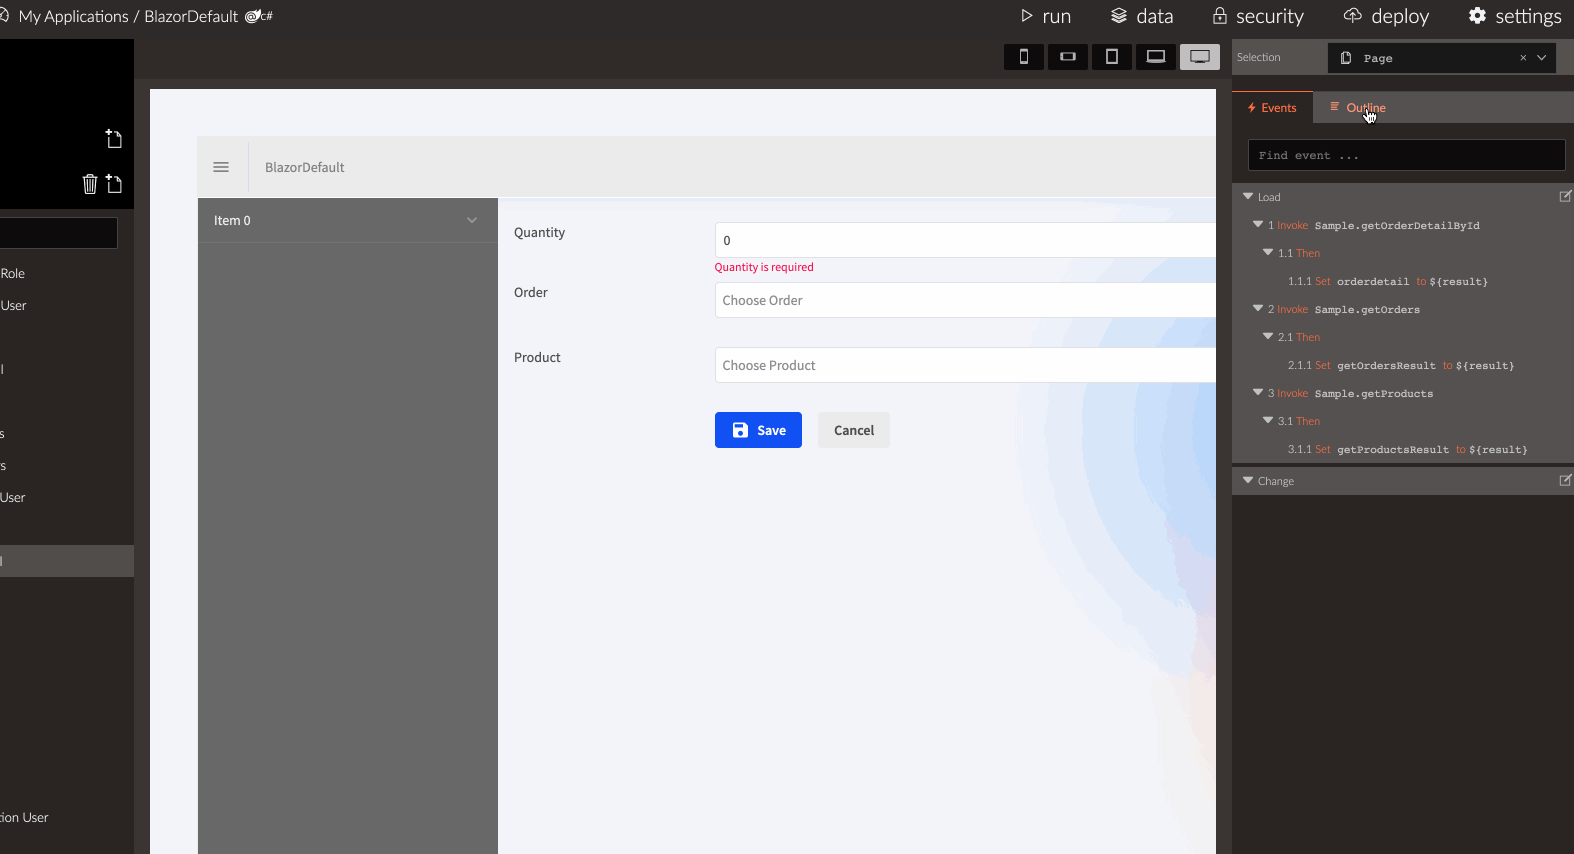The image size is (1574, 854).
Task: Open settings via the gear icon
Action: point(1477,16)
